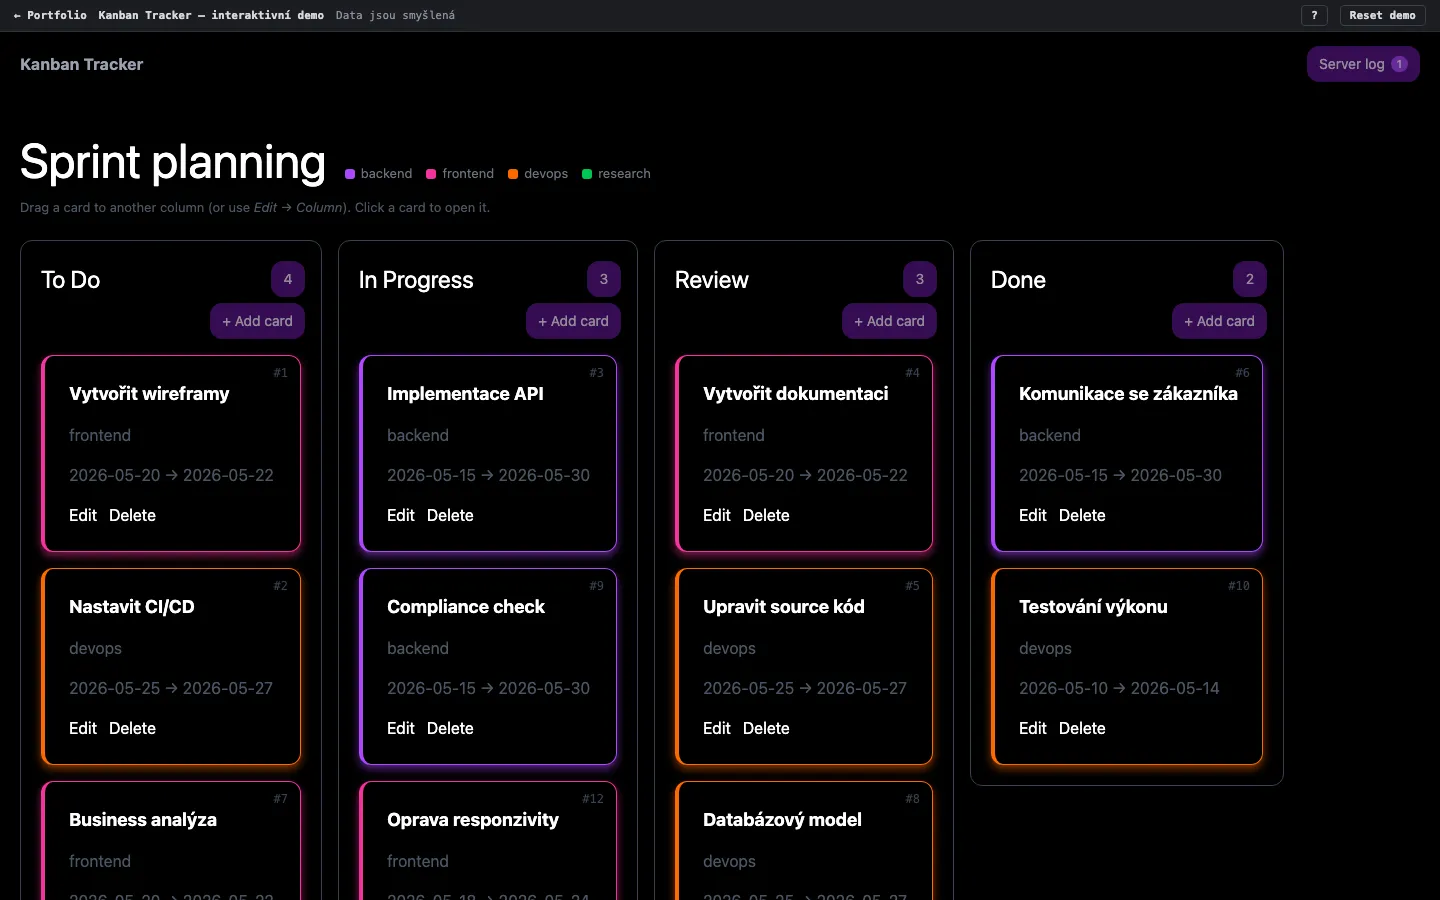The image size is (1440, 900).
Task: Click the research legend color dot
Action: pyautogui.click(x=587, y=174)
